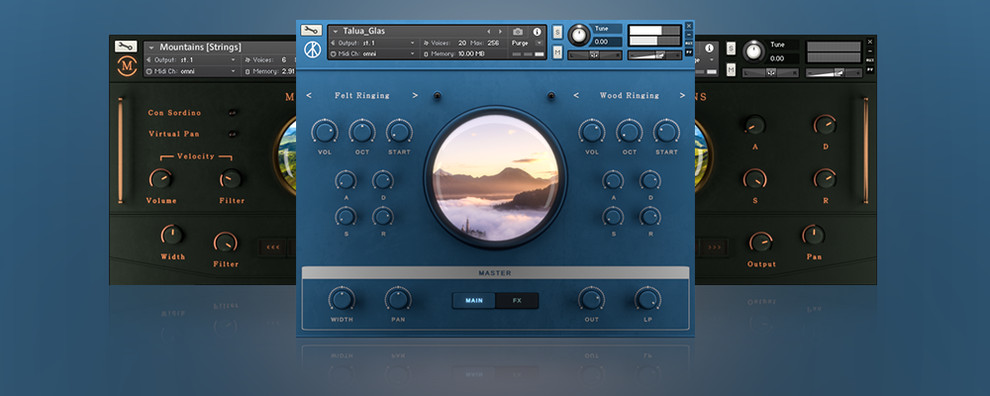The image size is (990, 396).
Task: Click the Velocity Filter knob in Mountains
Action: click(x=231, y=179)
